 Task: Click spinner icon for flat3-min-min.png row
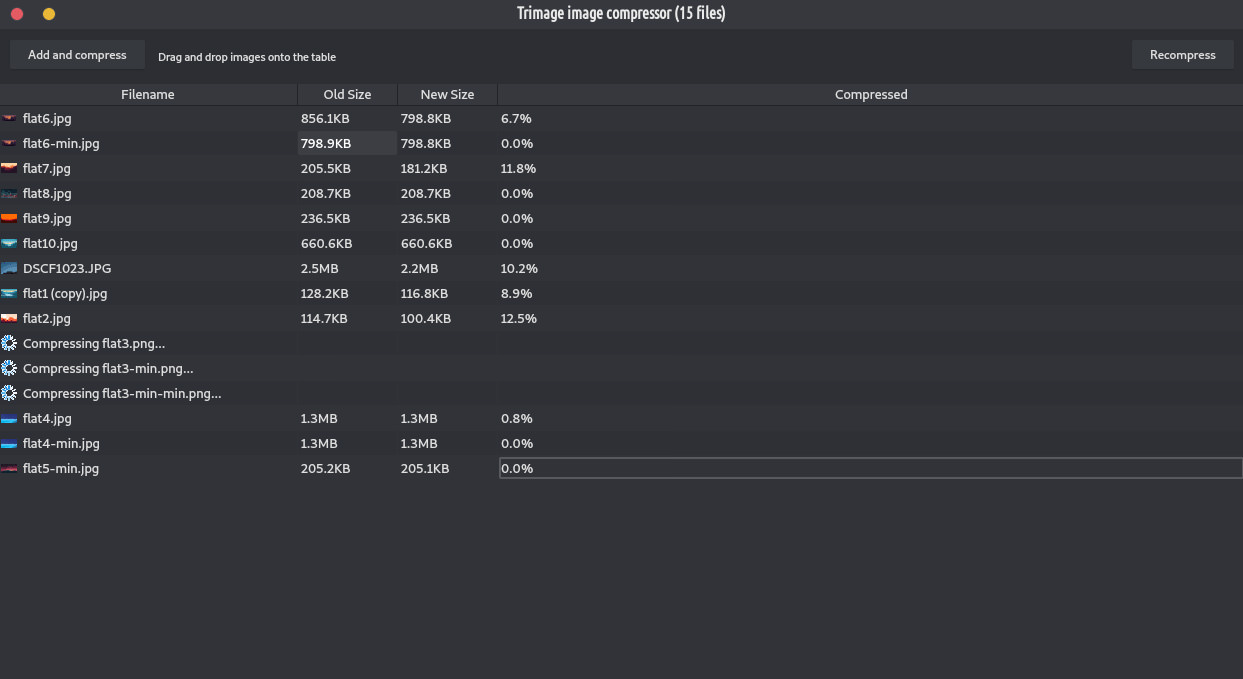tap(9, 393)
